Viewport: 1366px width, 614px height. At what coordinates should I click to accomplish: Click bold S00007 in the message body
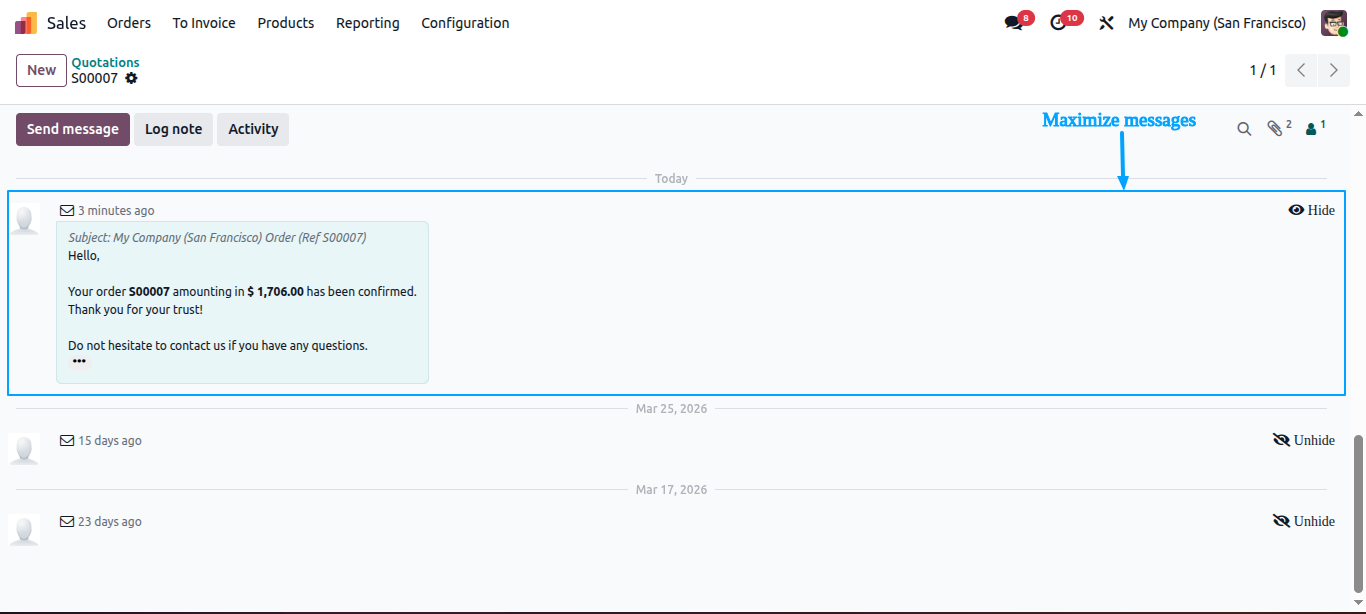(149, 292)
